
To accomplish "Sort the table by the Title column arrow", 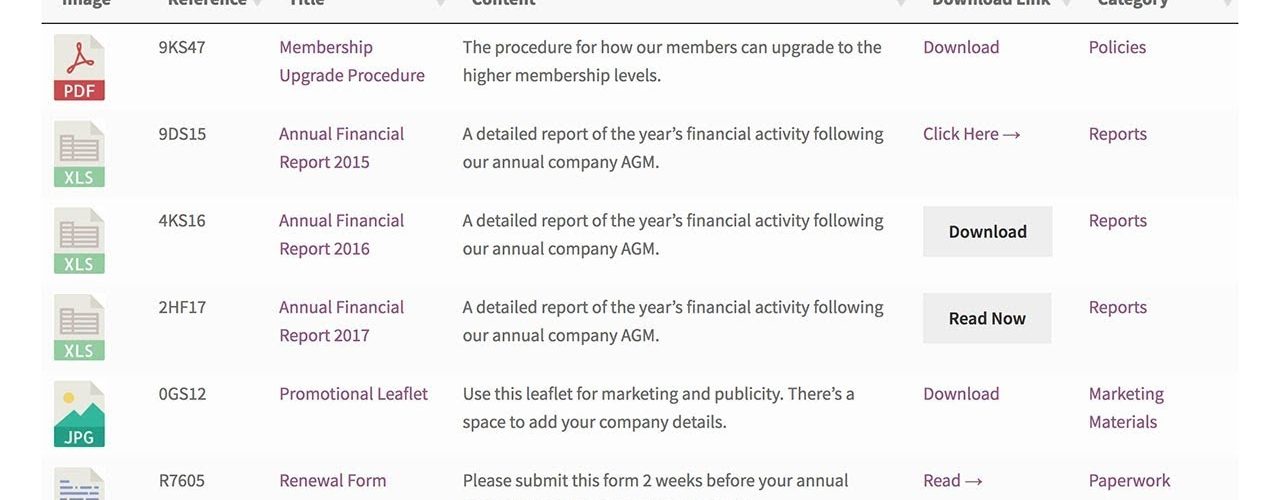I will (441, 4).
